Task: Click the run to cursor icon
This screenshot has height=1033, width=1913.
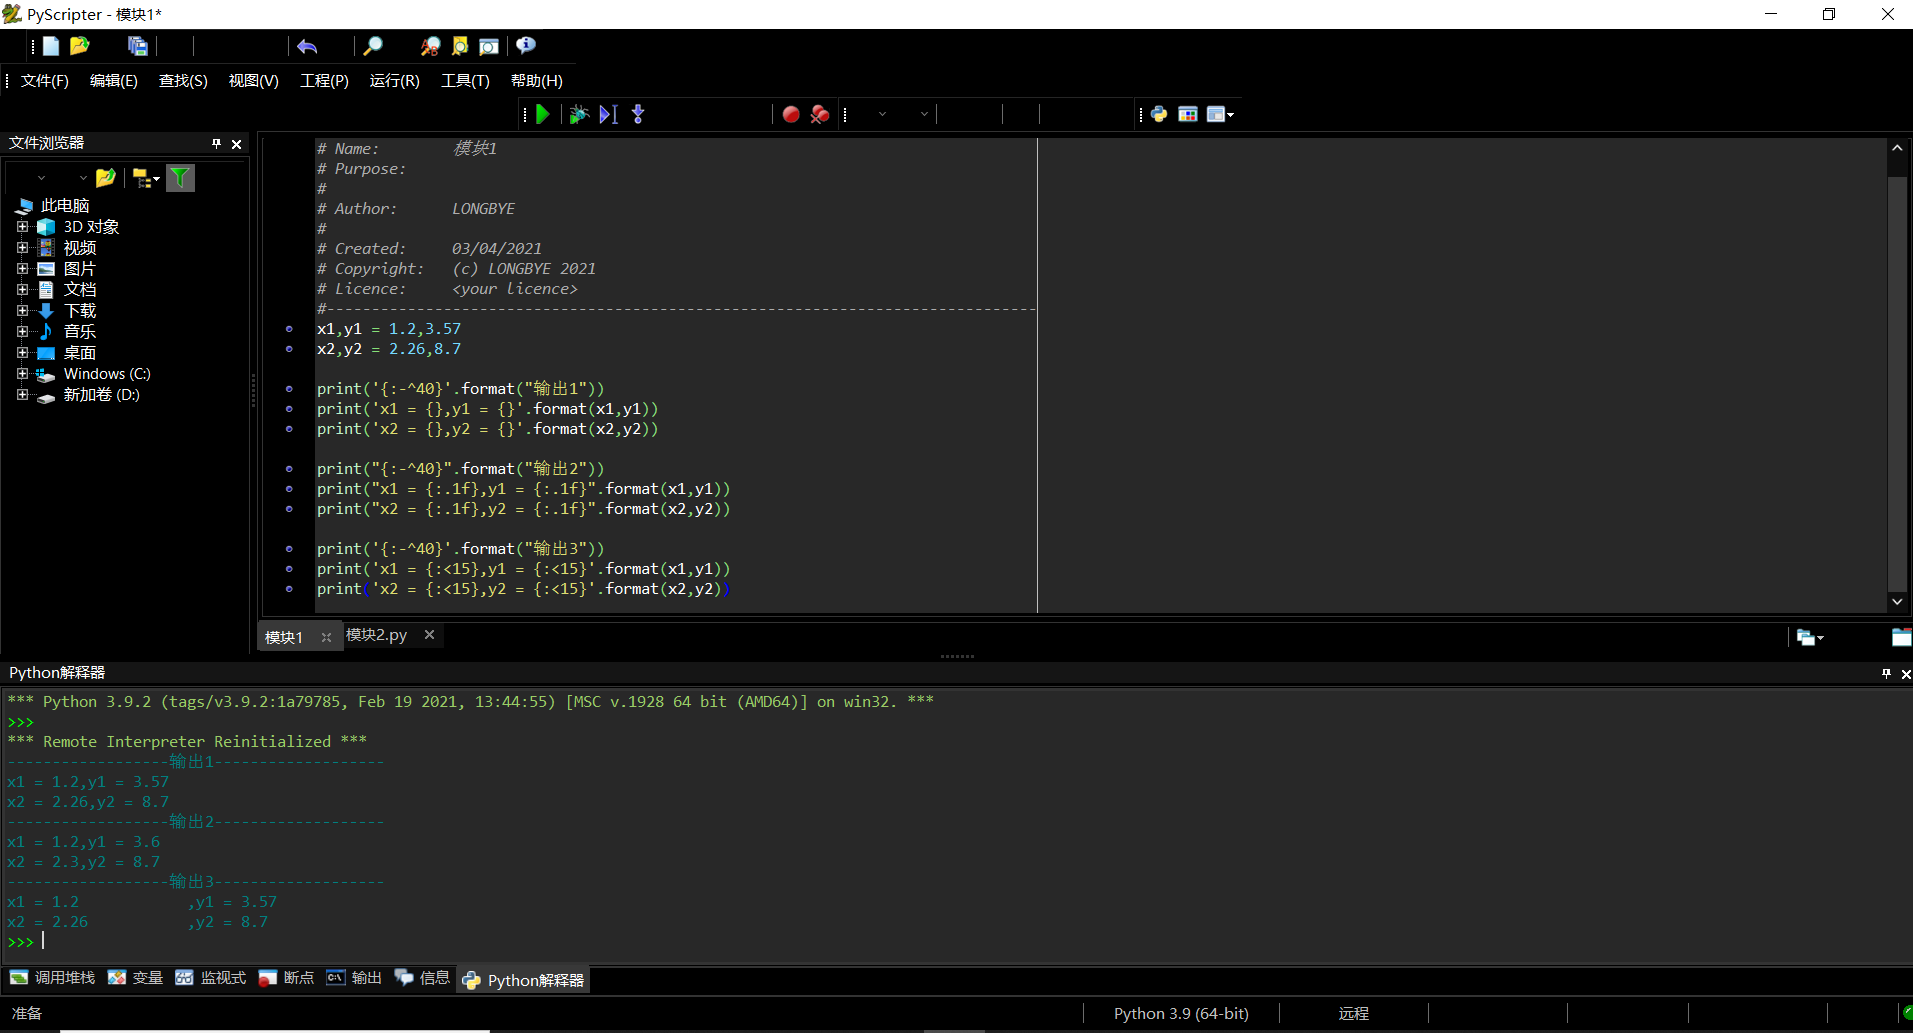Action: 608,114
